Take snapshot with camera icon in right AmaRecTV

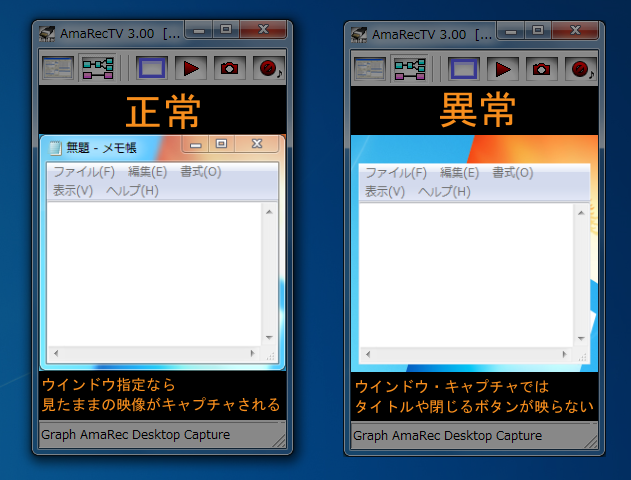(542, 69)
